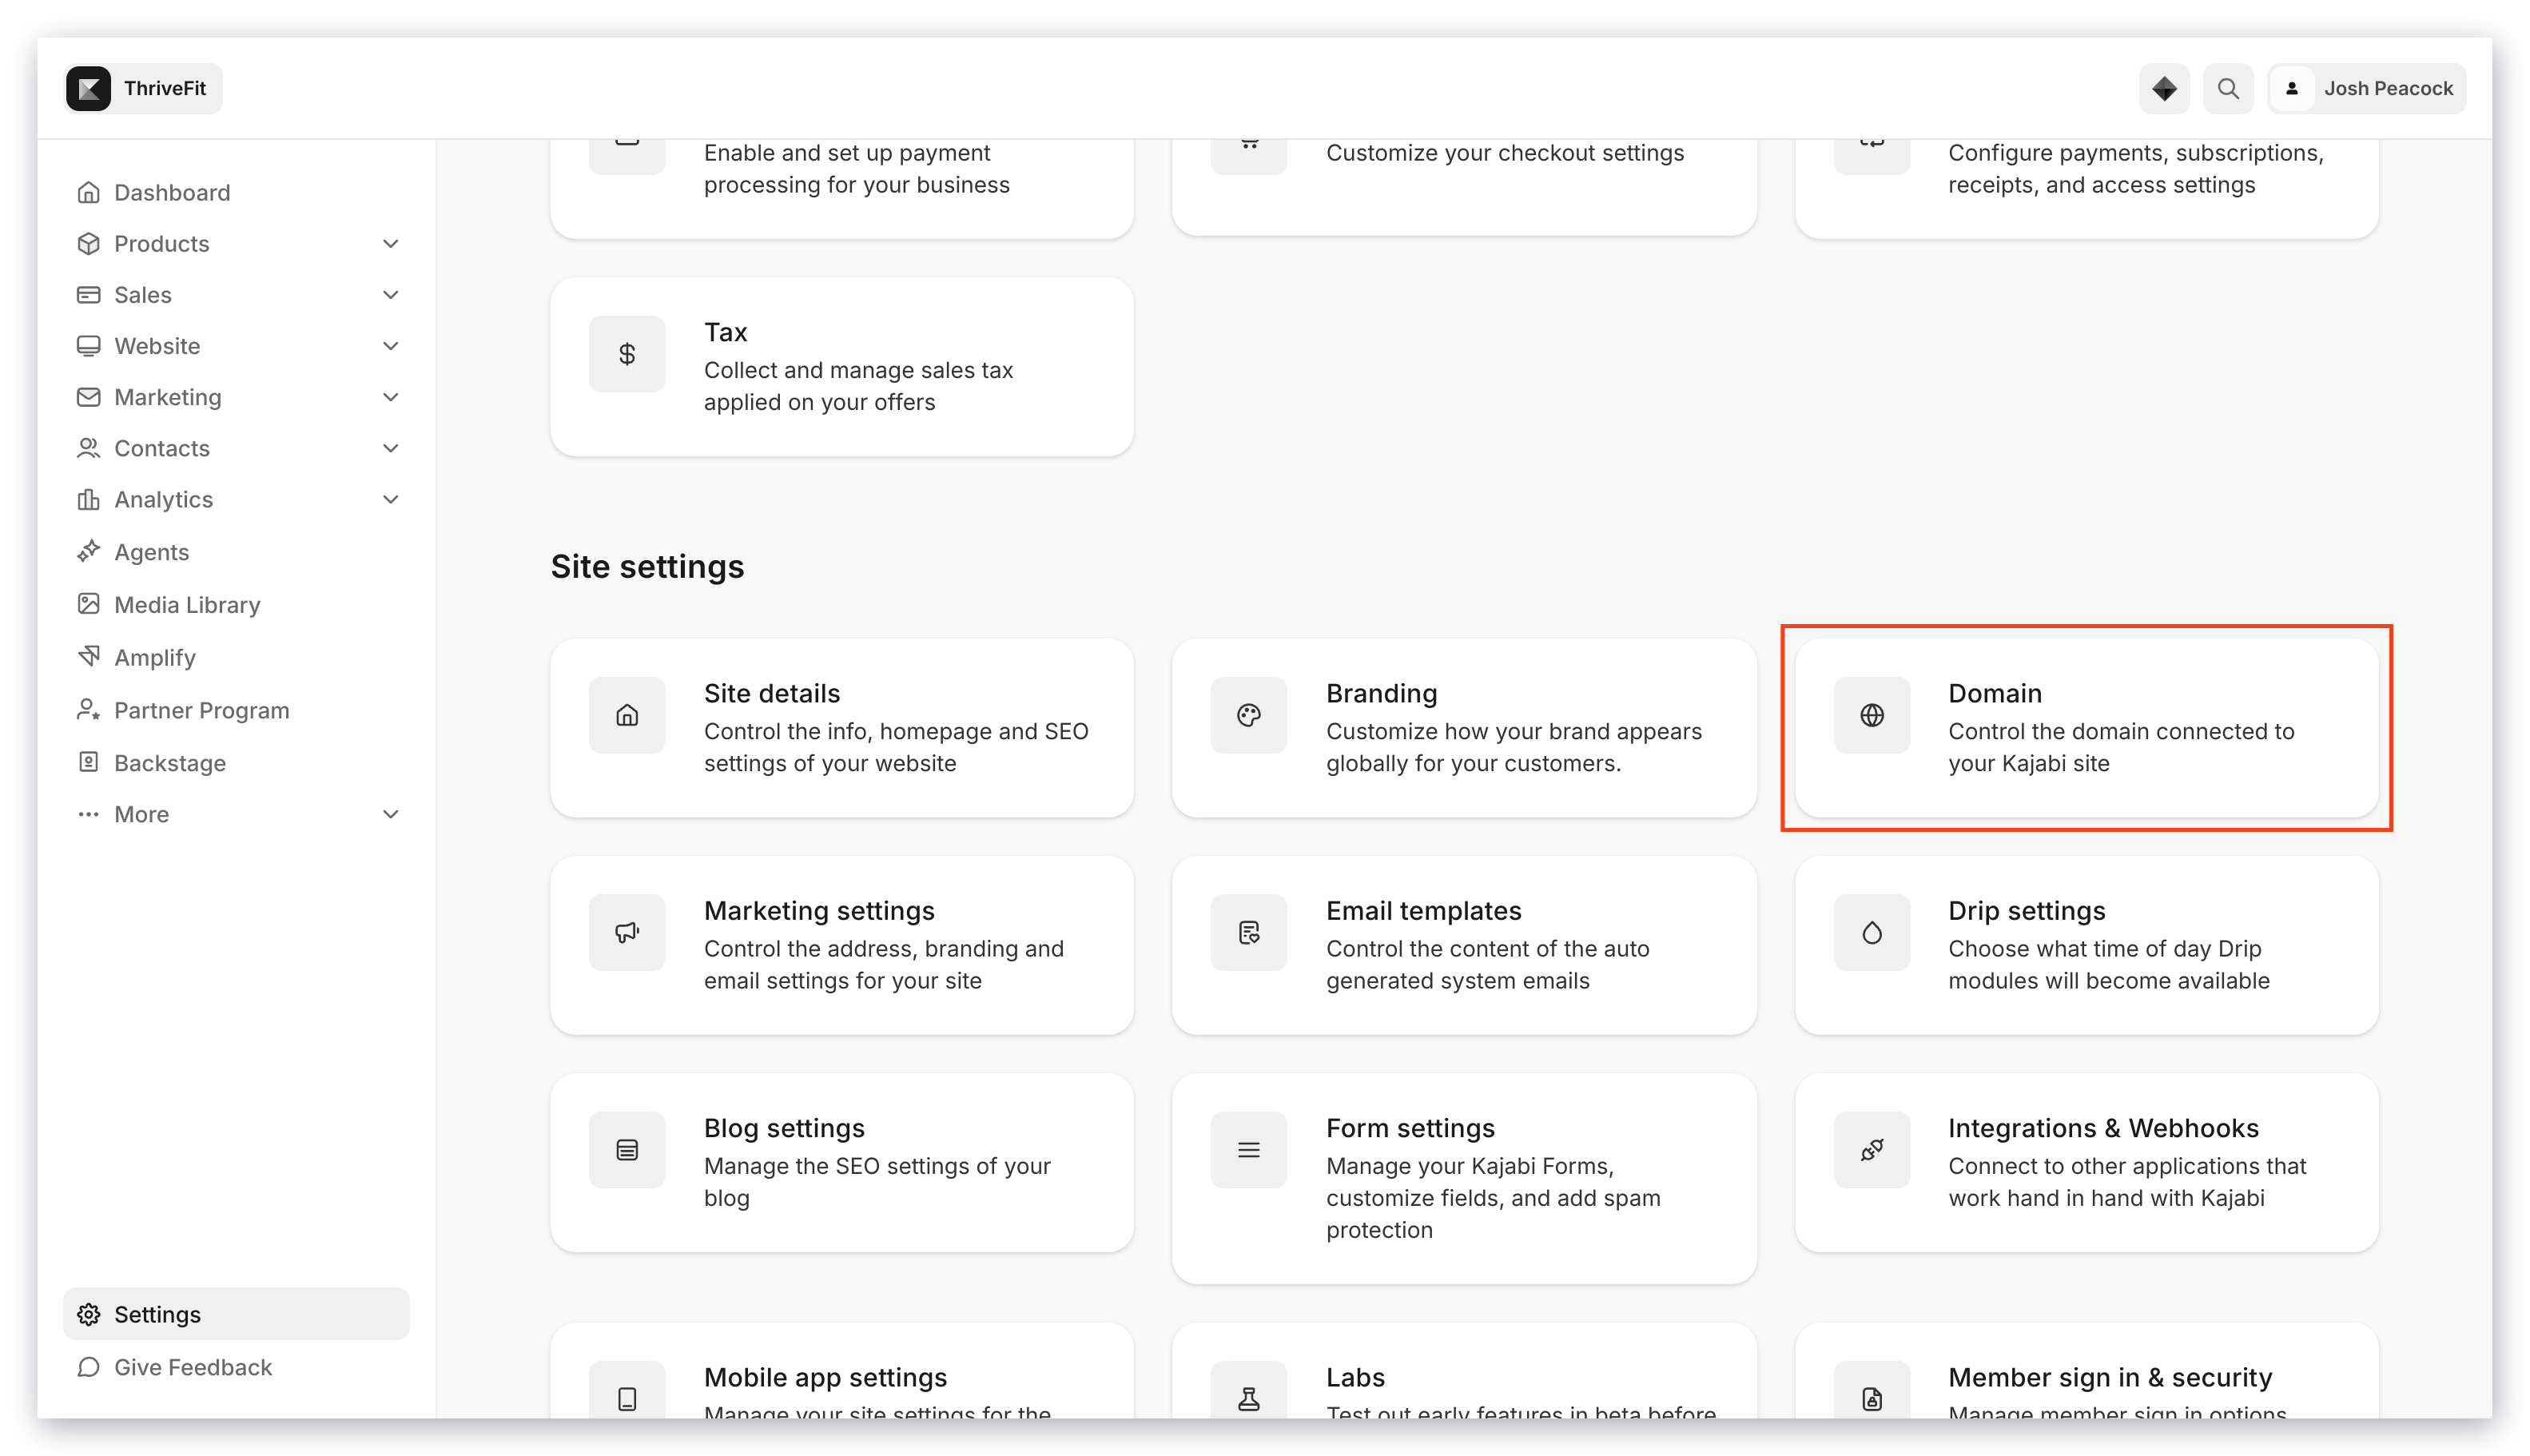Click the Amplify icon in sidebar
This screenshot has width=2530, height=1456.
pos(88,656)
